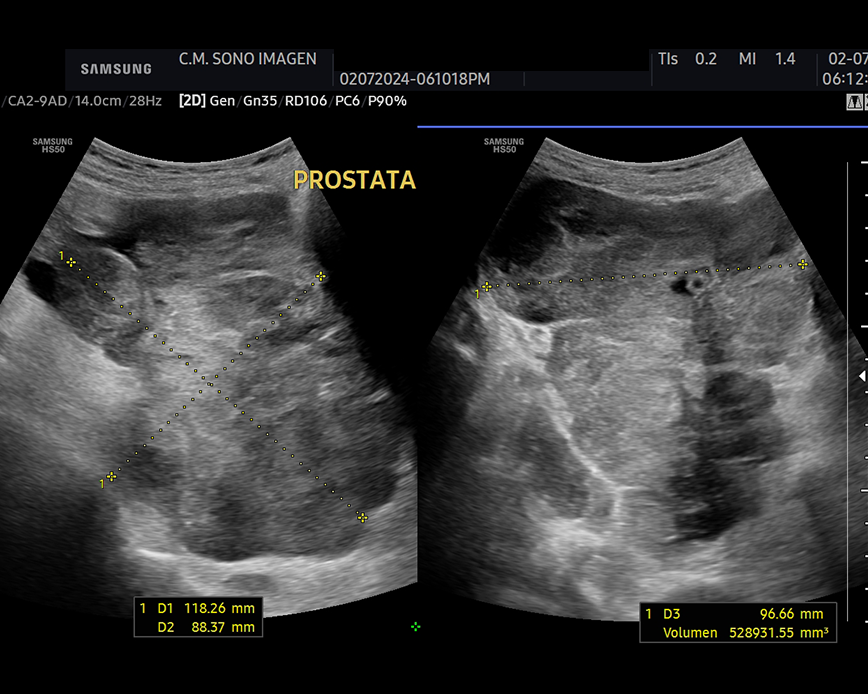Click the upper-right caliper marker of D2

(320, 276)
